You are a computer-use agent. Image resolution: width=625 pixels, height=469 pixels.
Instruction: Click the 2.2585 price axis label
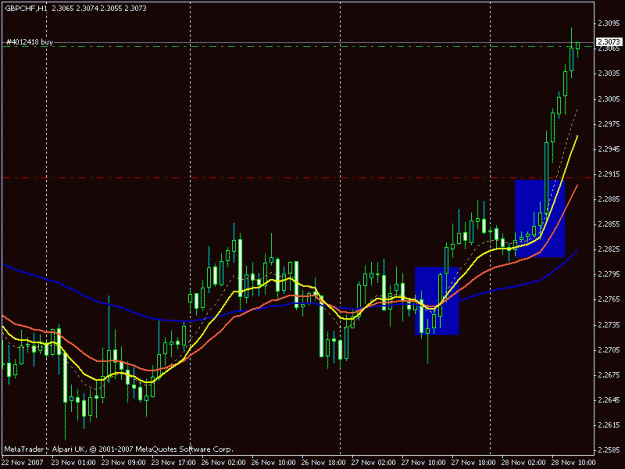pyautogui.click(x=609, y=450)
